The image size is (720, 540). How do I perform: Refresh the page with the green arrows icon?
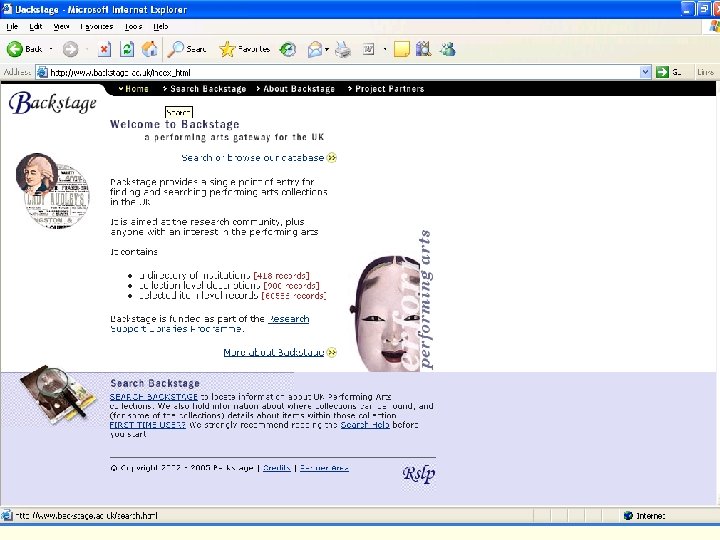pyautogui.click(x=127, y=49)
